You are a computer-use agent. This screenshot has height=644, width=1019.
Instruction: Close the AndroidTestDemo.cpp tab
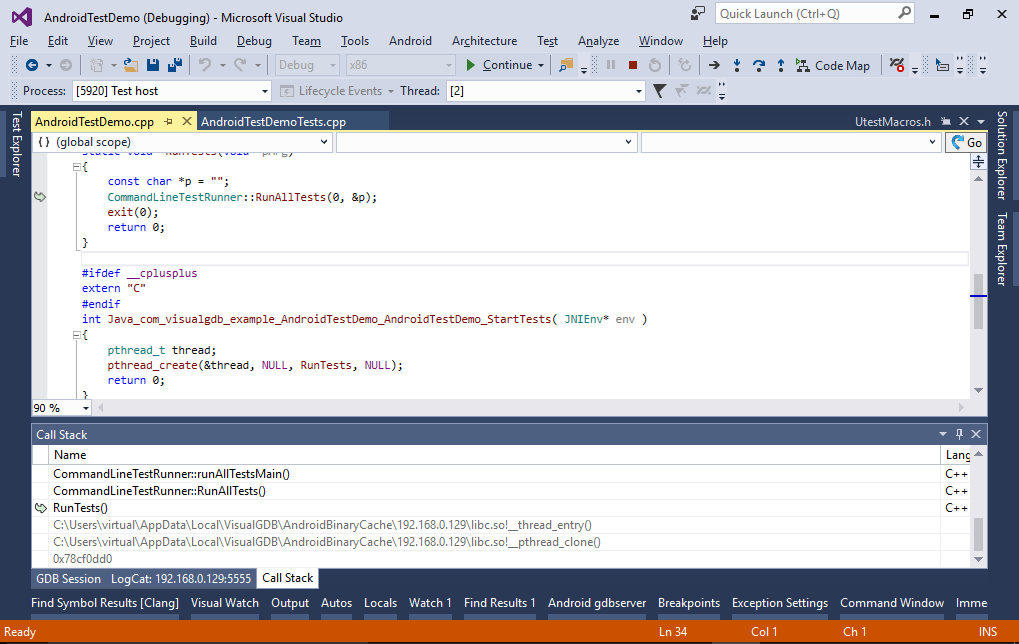click(x=187, y=122)
